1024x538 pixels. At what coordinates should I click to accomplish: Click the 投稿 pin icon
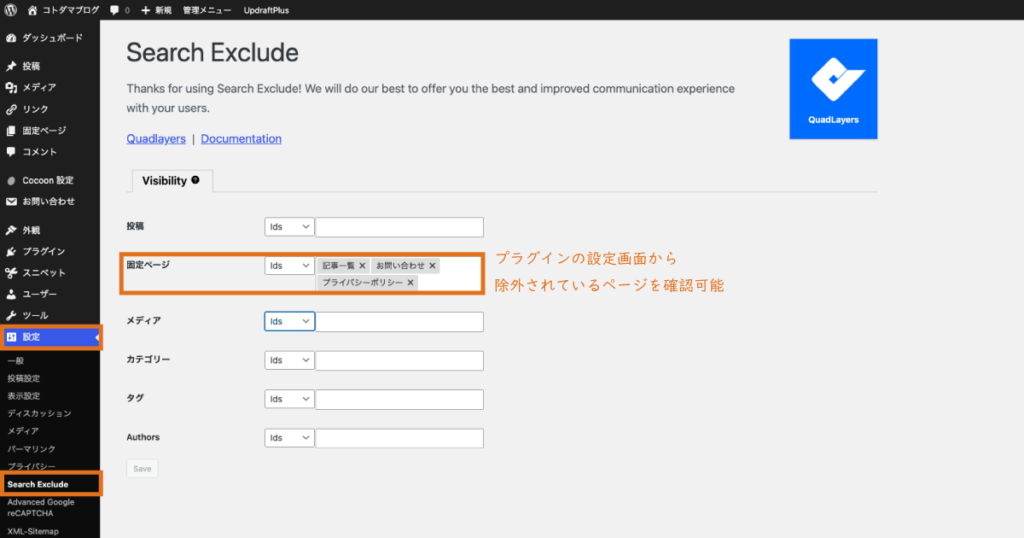coord(11,66)
